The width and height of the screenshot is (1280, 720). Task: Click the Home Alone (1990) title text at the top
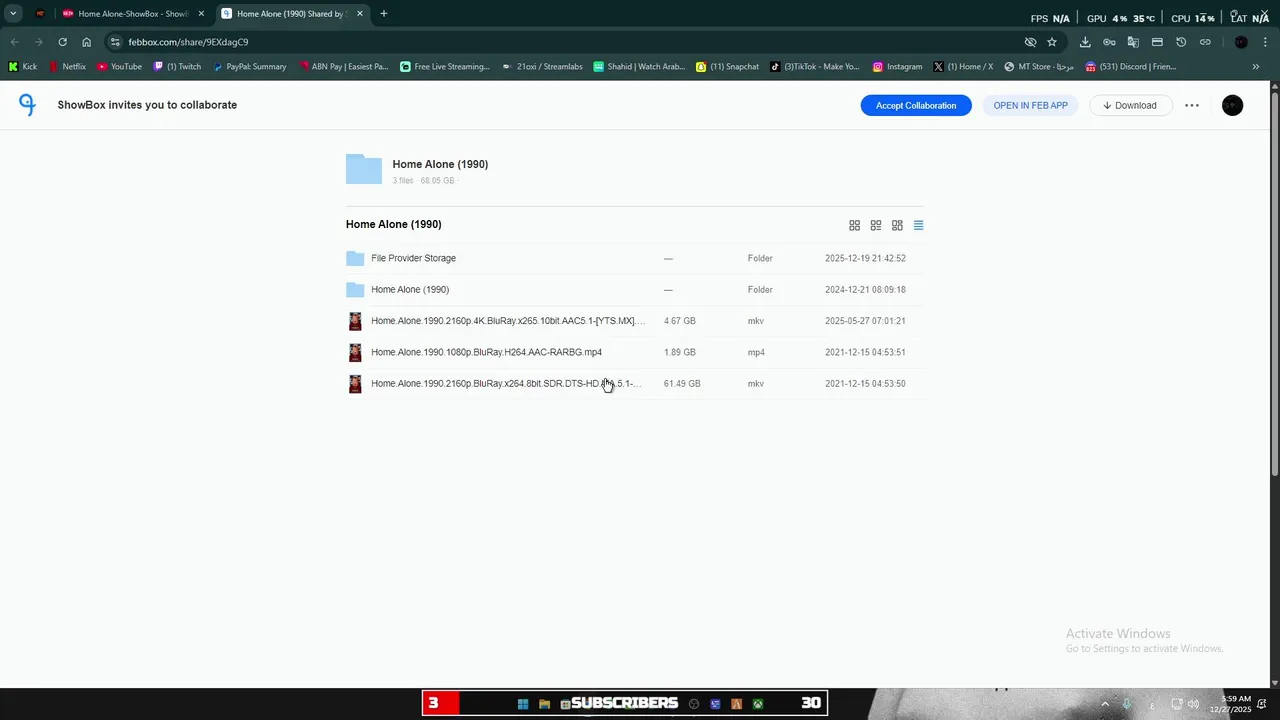click(x=440, y=164)
